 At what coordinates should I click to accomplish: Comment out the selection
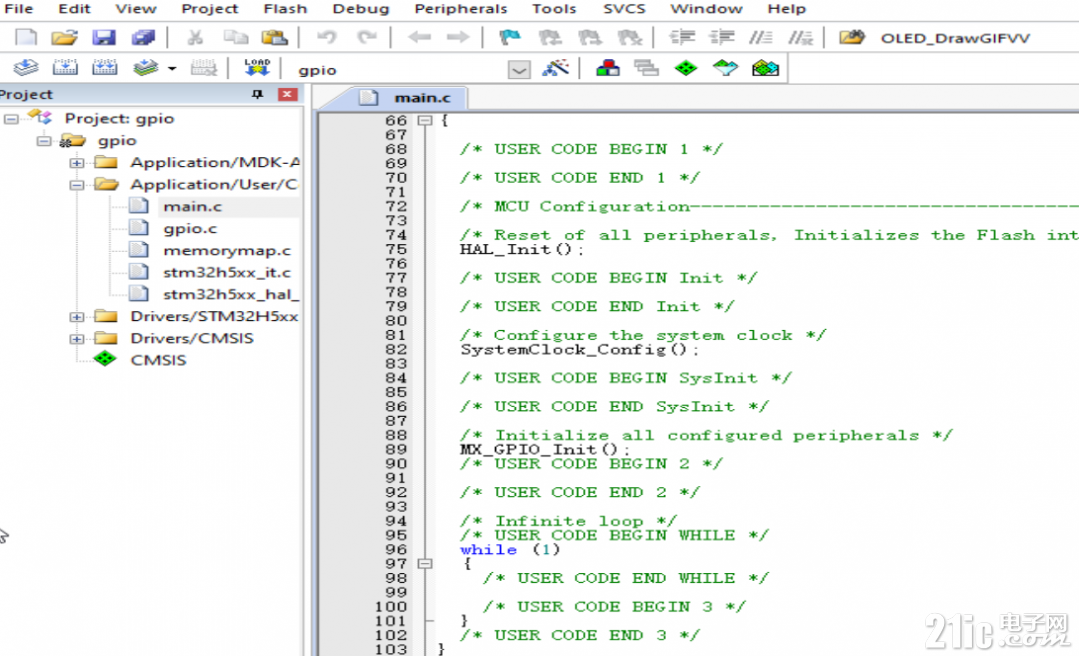click(761, 37)
